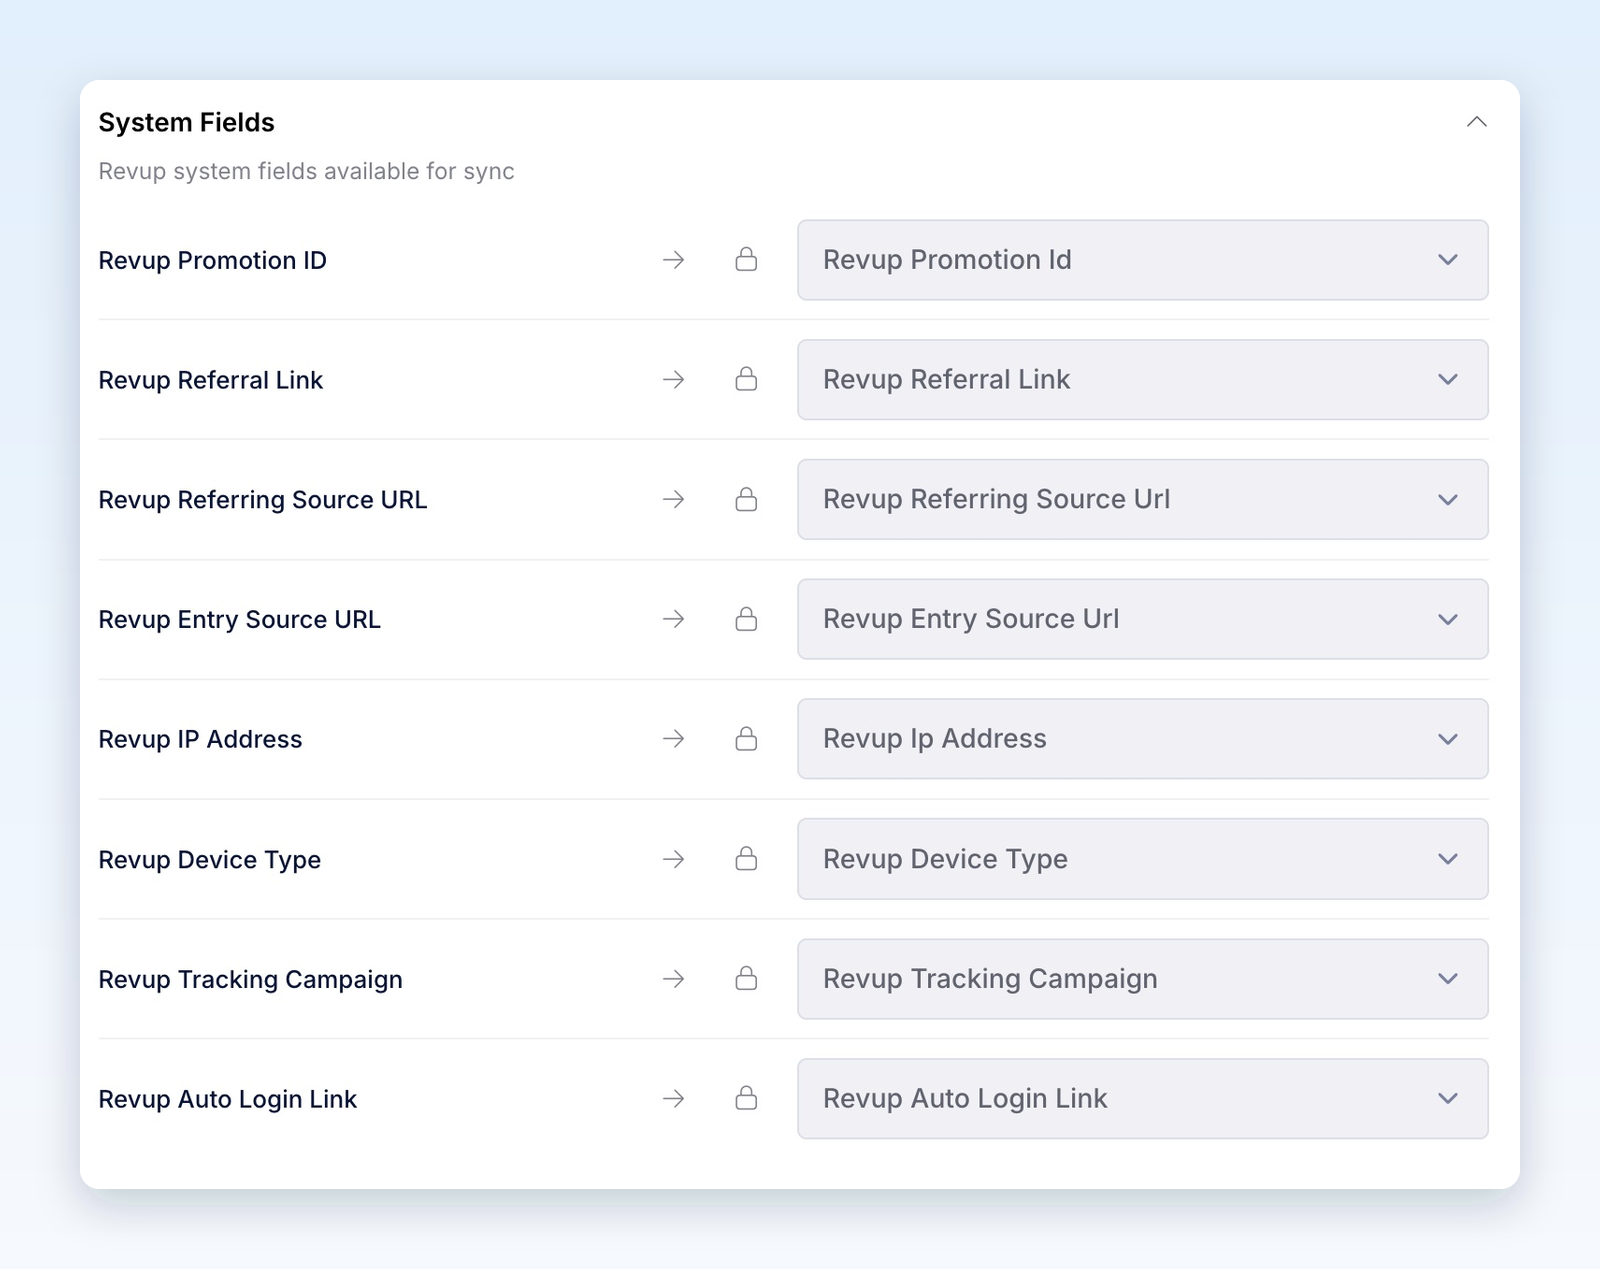Select the Revup Device Type field label
Image resolution: width=1600 pixels, height=1269 pixels.
click(209, 860)
